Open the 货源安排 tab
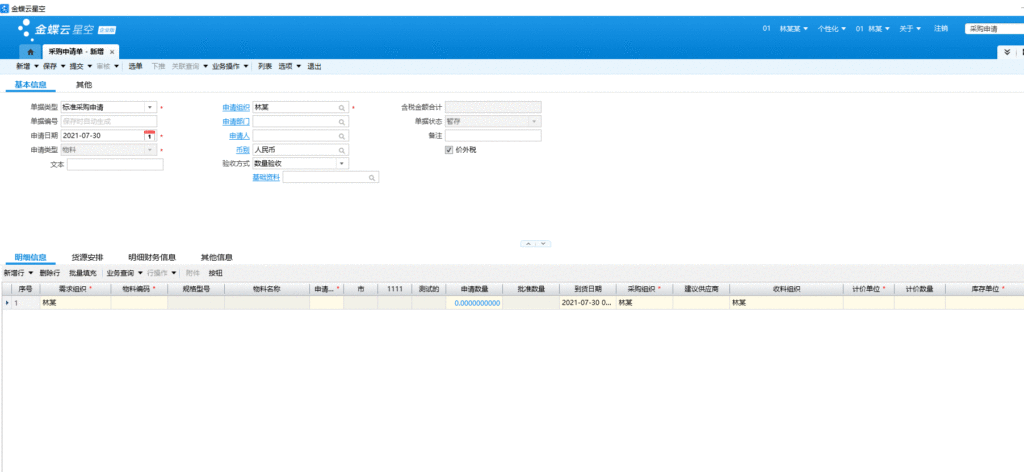Image resolution: width=1024 pixels, height=472 pixels. point(88,257)
